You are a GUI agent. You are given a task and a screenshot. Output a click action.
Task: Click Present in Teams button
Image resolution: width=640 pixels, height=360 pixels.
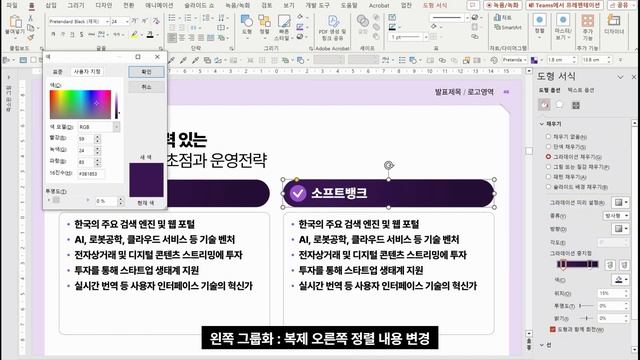(x=564, y=5)
